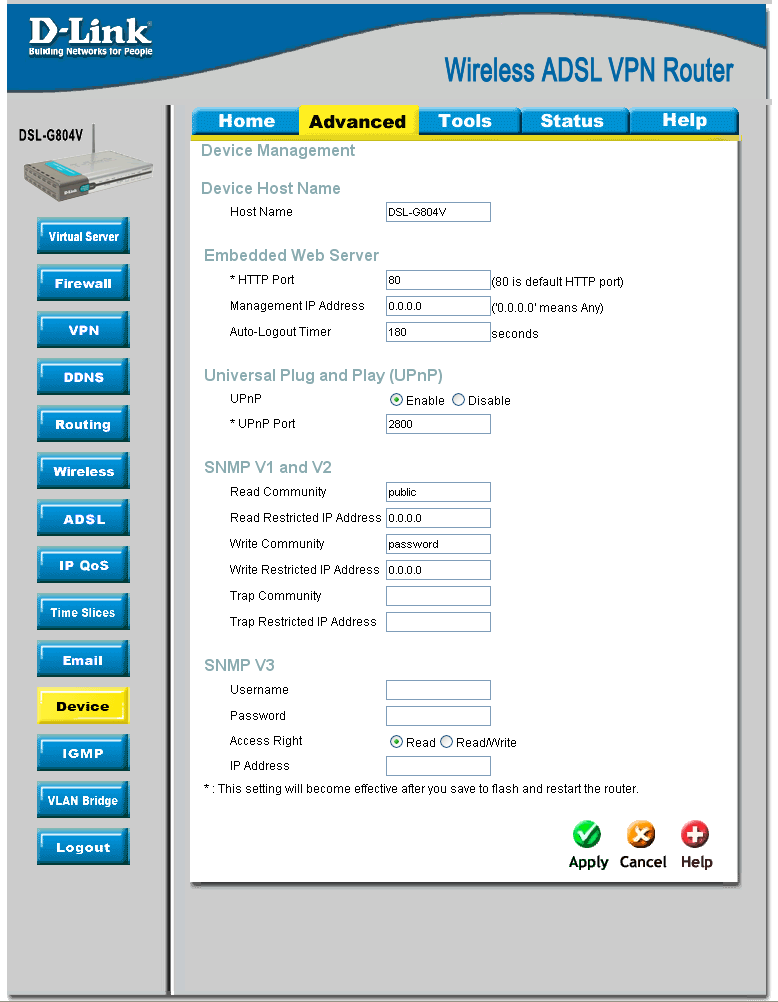
Task: Focus Read Restricted IP Address field
Action: point(438,518)
